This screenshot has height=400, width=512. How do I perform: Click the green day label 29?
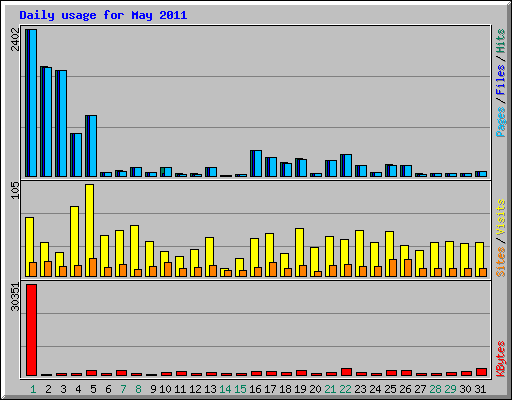pos(450,389)
